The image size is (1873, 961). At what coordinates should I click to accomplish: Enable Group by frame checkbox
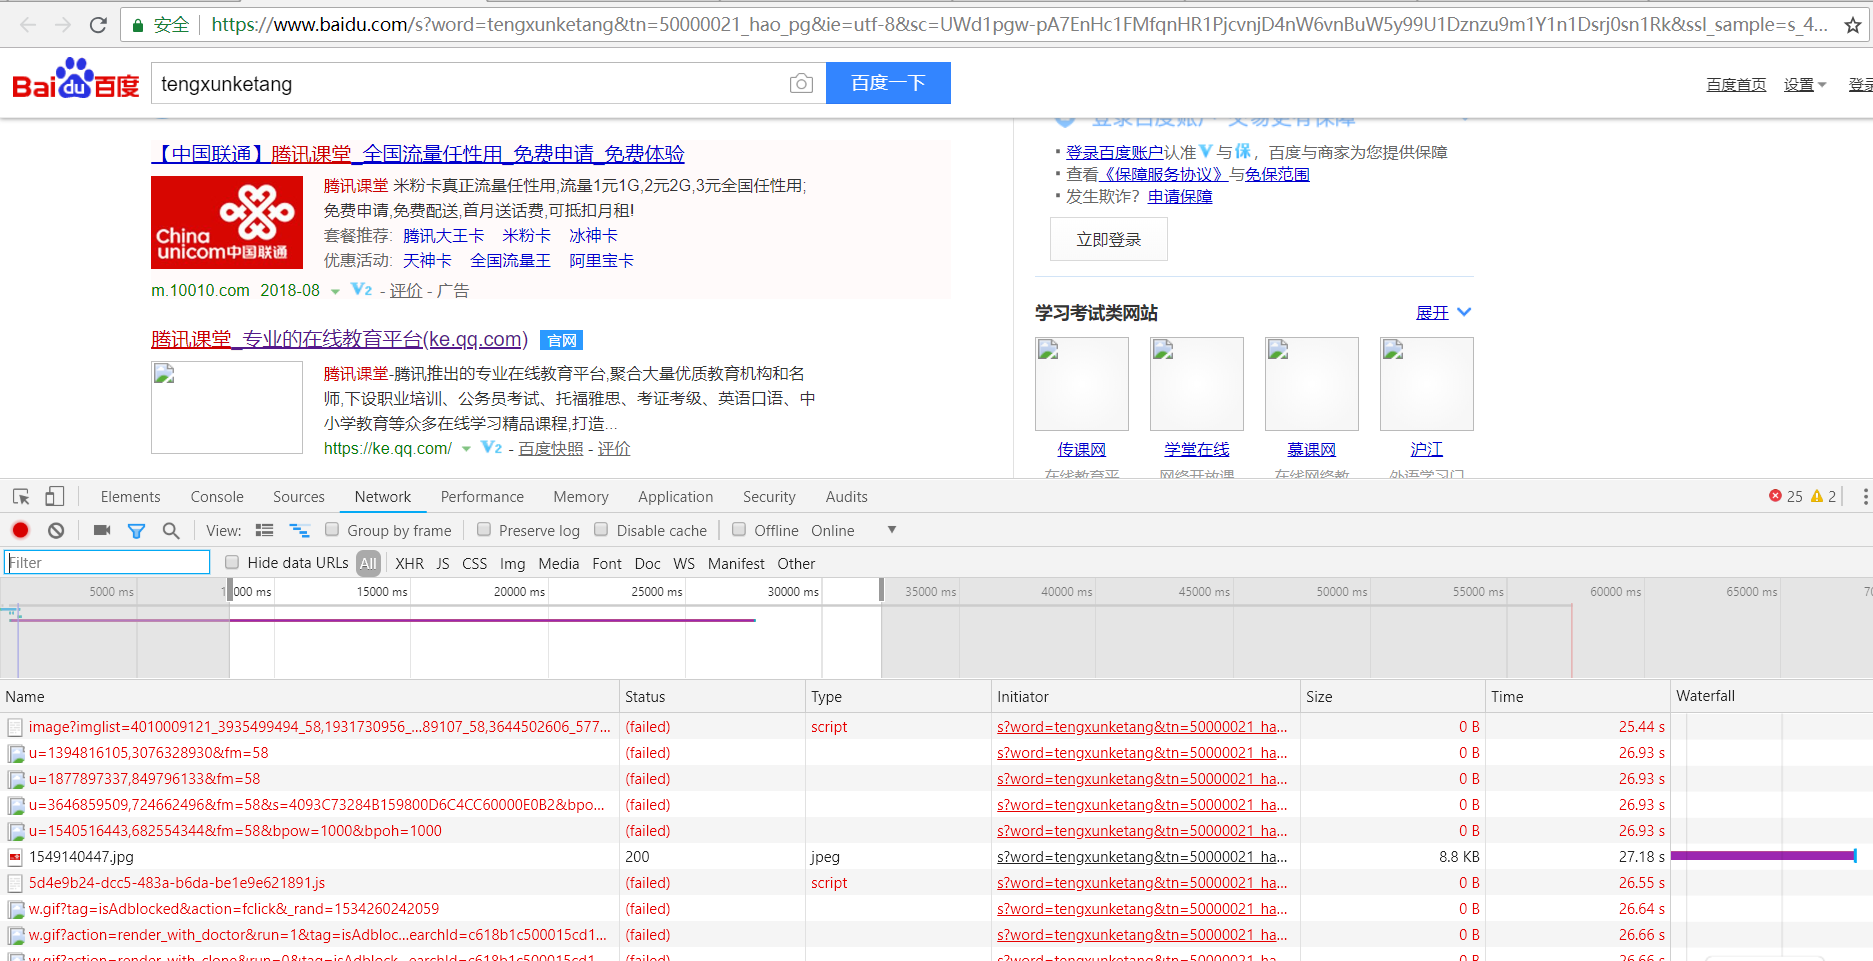click(332, 529)
